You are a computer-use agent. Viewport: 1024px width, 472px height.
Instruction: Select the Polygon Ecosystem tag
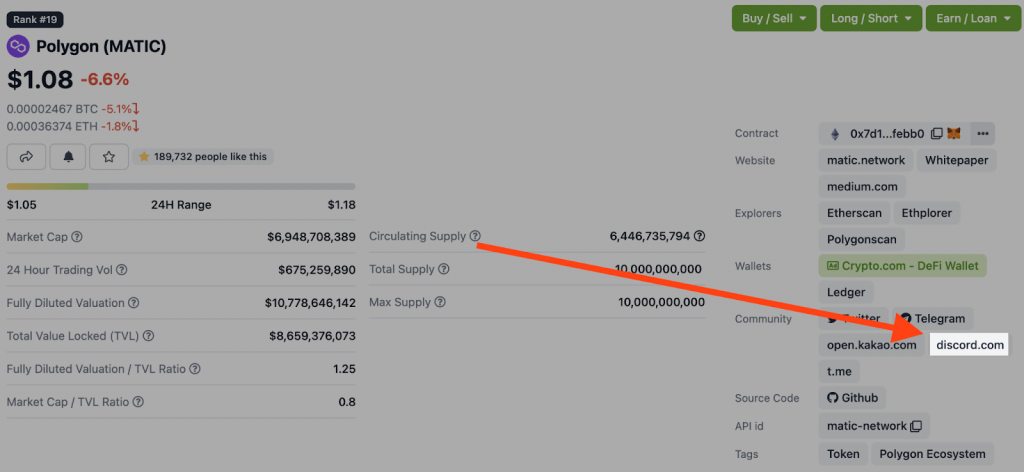pyautogui.click(x=932, y=454)
